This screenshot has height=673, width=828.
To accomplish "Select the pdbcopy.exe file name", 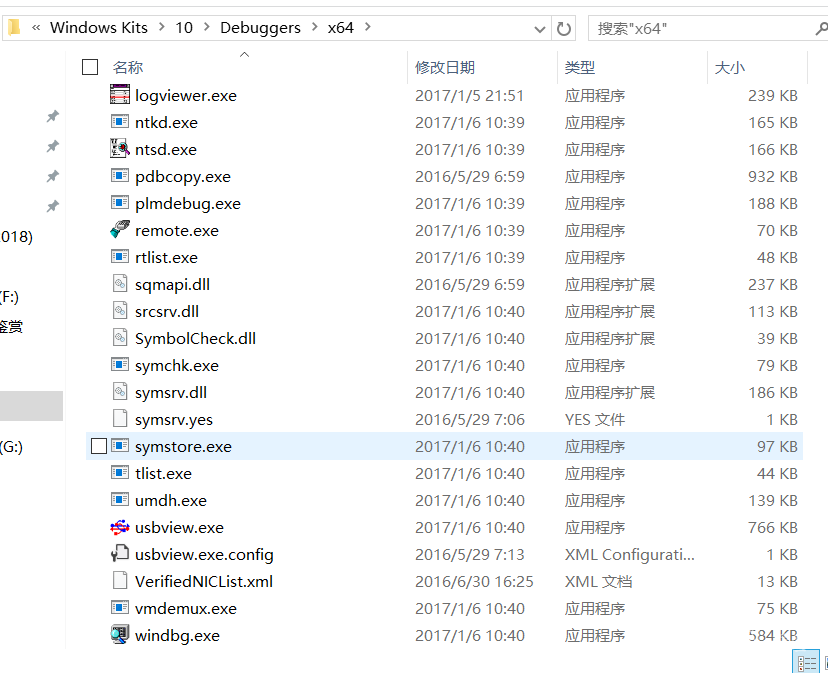I will [x=183, y=176].
